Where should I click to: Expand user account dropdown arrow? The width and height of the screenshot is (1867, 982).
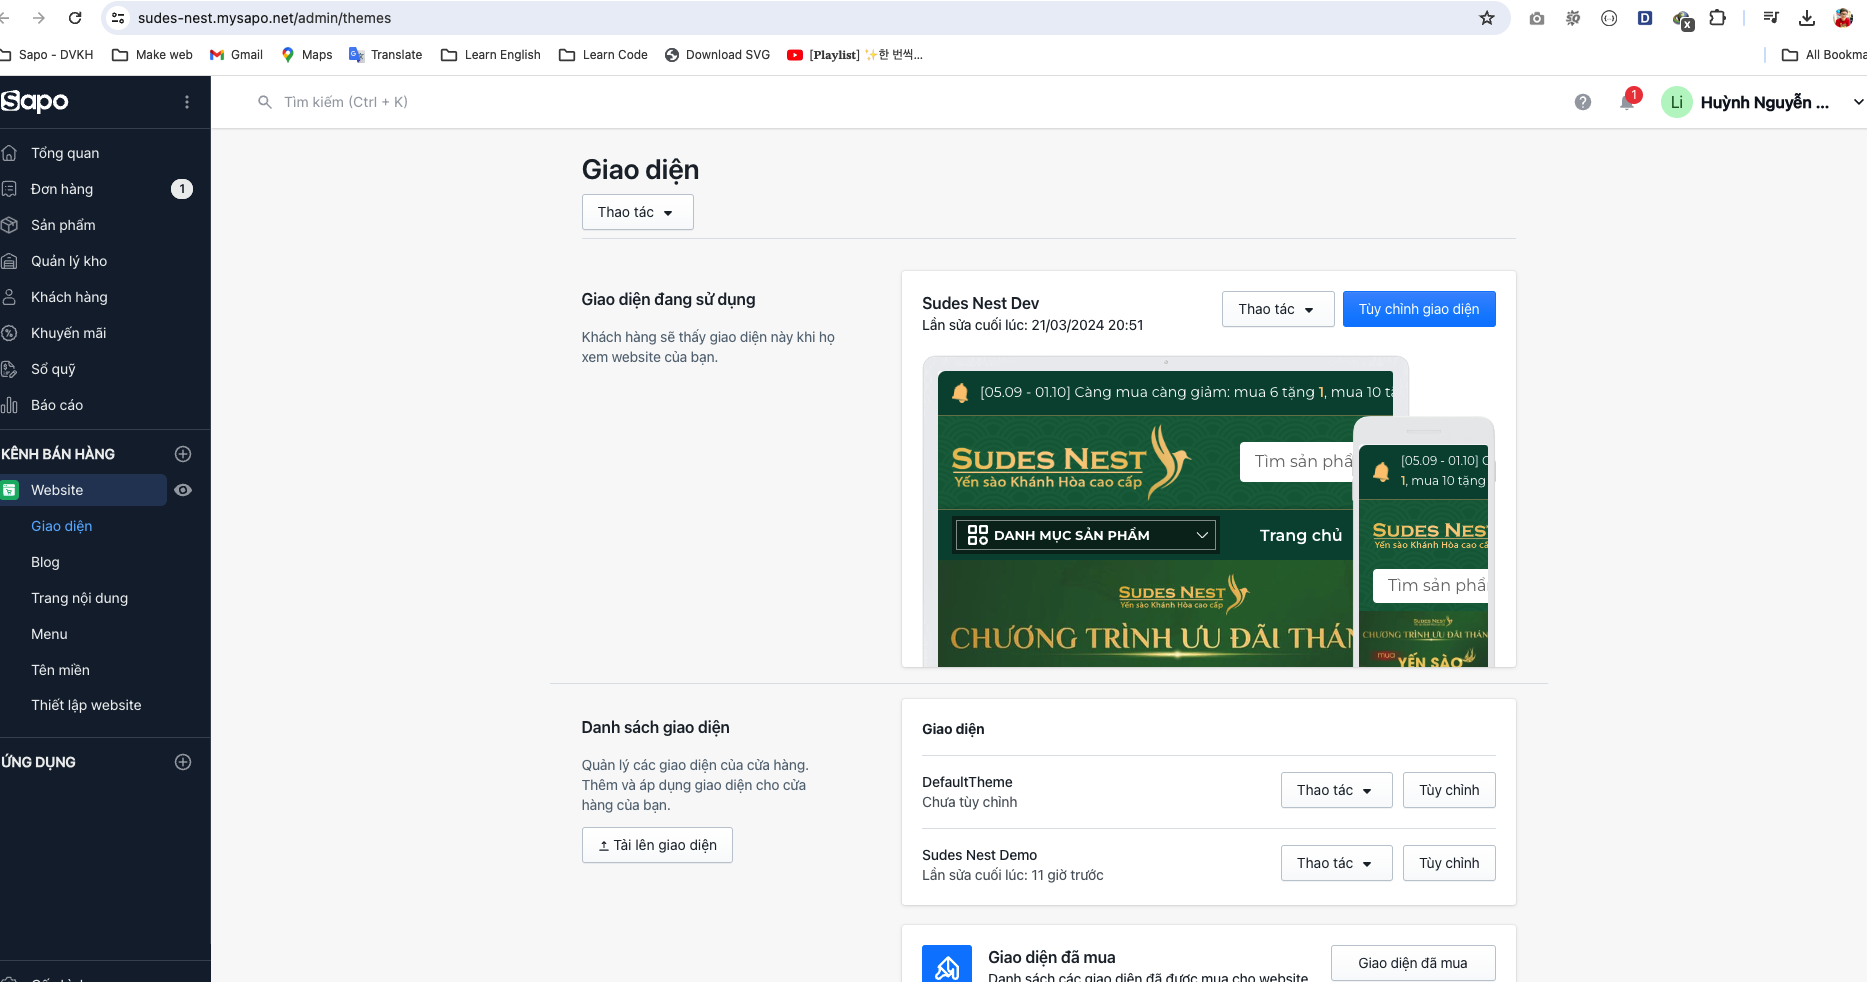1857,102
